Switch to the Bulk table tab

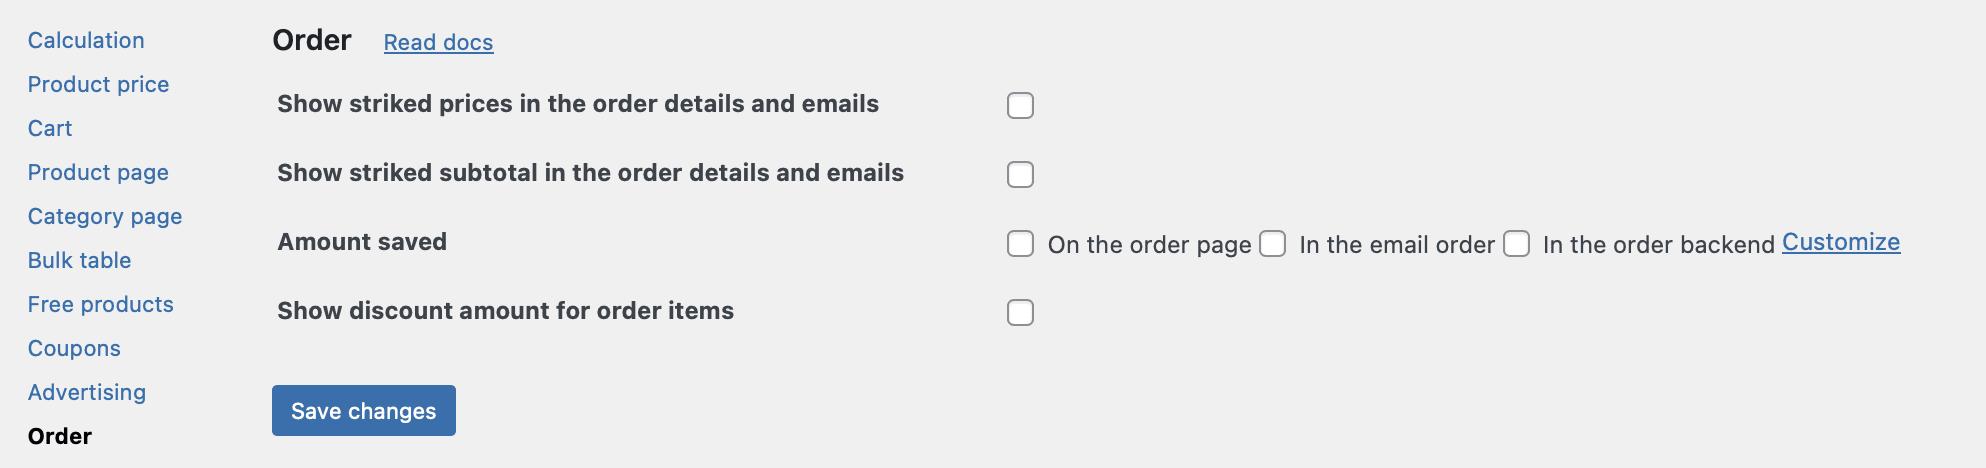(x=79, y=260)
